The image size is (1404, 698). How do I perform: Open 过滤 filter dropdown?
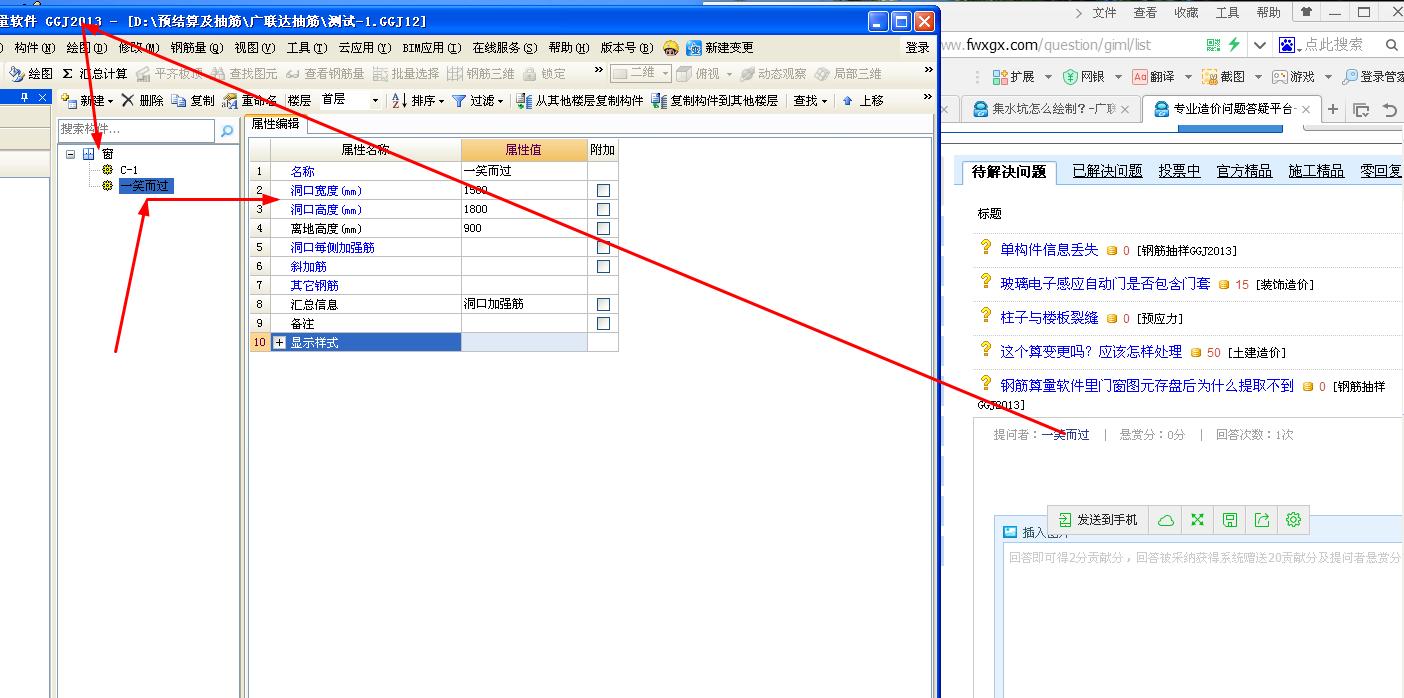(478, 100)
